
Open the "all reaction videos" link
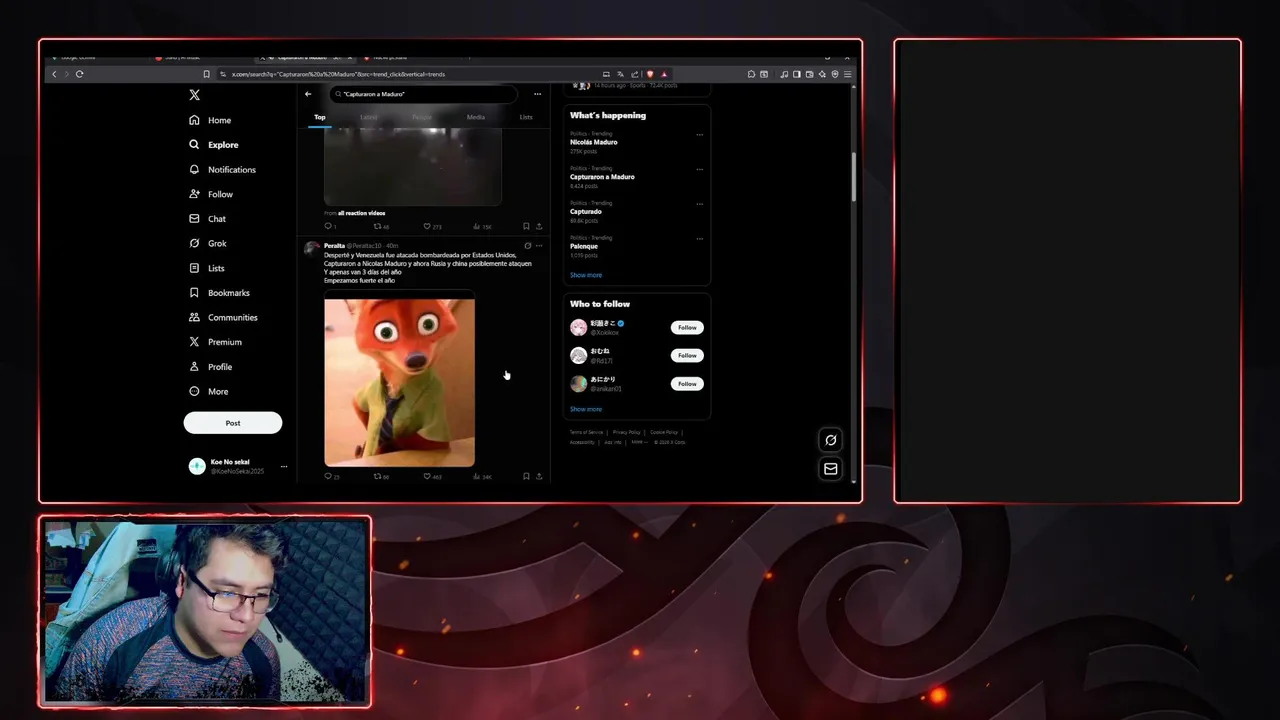[361, 213]
